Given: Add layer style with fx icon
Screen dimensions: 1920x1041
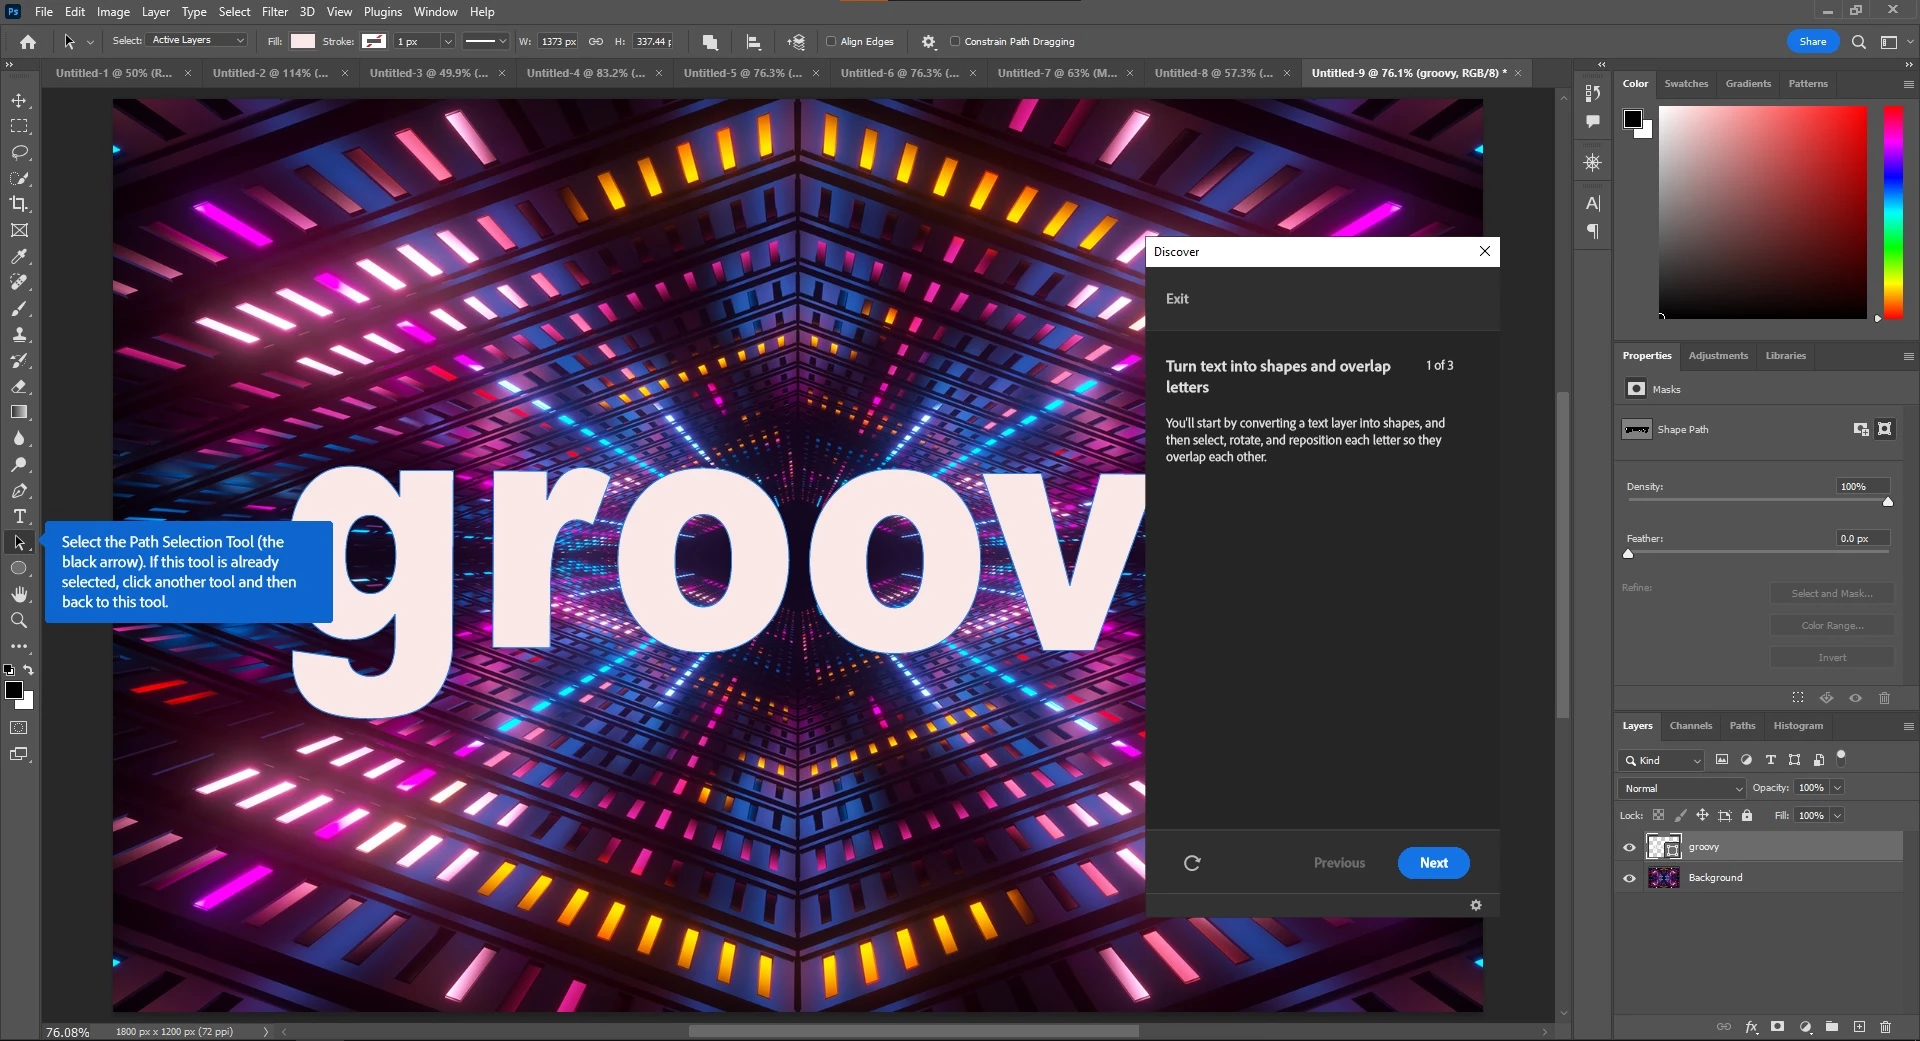Looking at the screenshot, I should tap(1751, 1027).
